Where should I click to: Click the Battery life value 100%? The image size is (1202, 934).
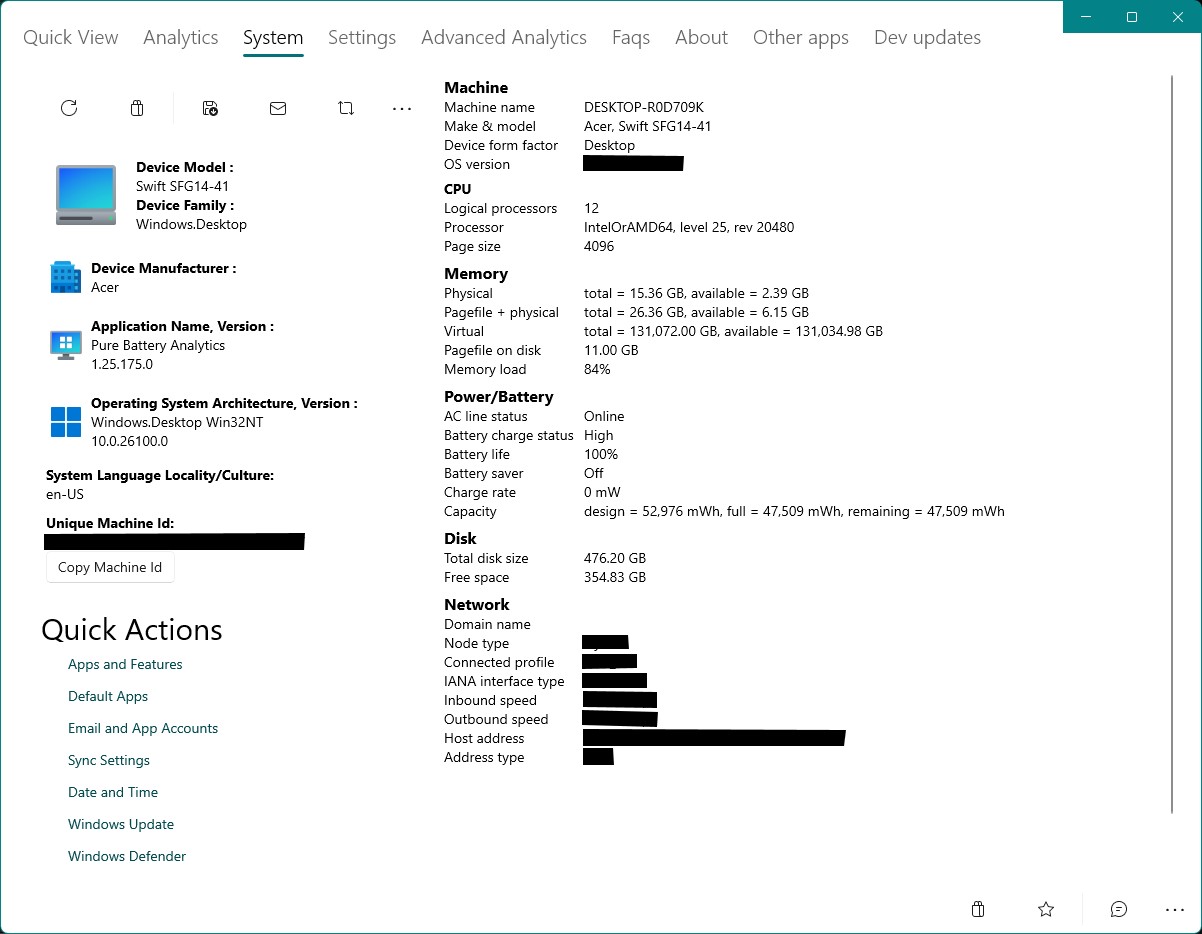[601, 454]
